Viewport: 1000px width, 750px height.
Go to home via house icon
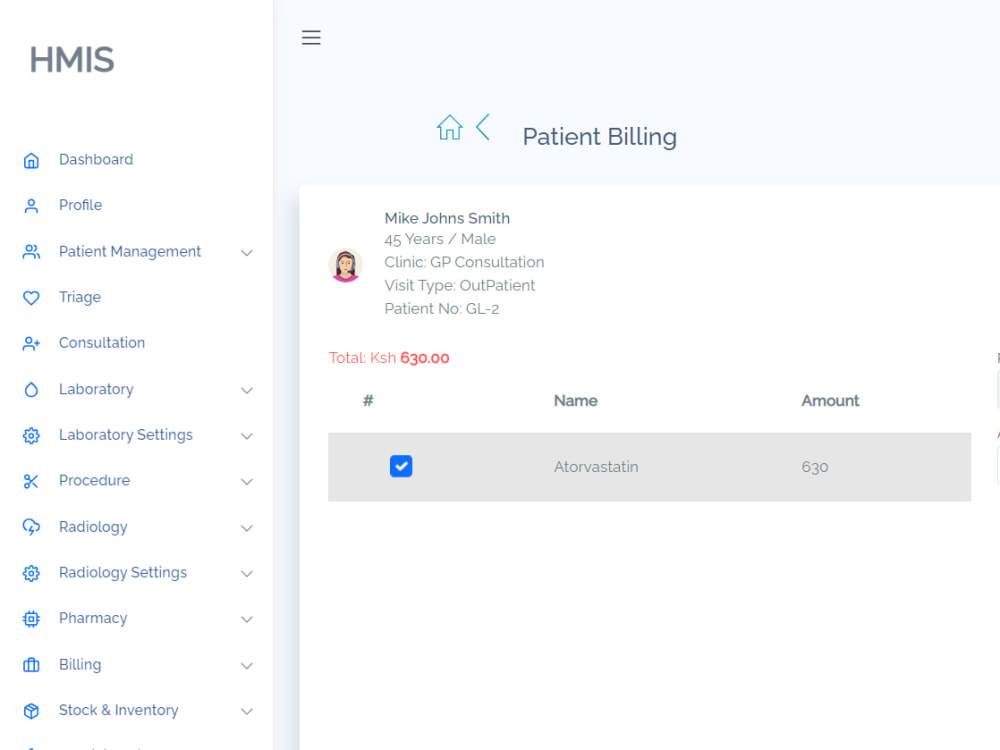point(450,128)
